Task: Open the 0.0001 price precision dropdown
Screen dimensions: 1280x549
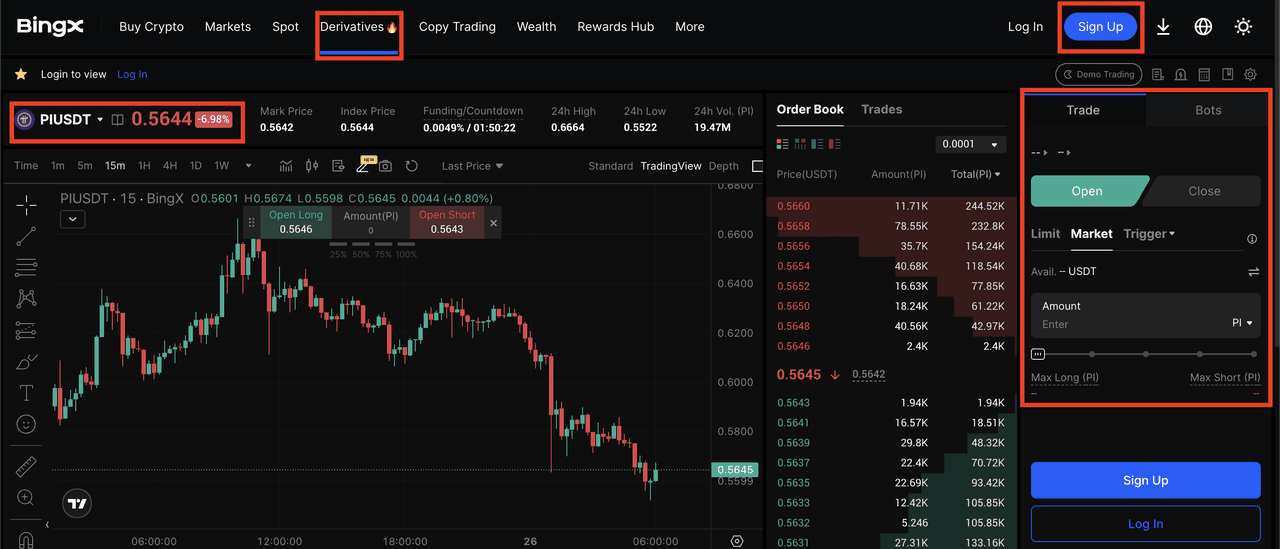Action: click(970, 145)
